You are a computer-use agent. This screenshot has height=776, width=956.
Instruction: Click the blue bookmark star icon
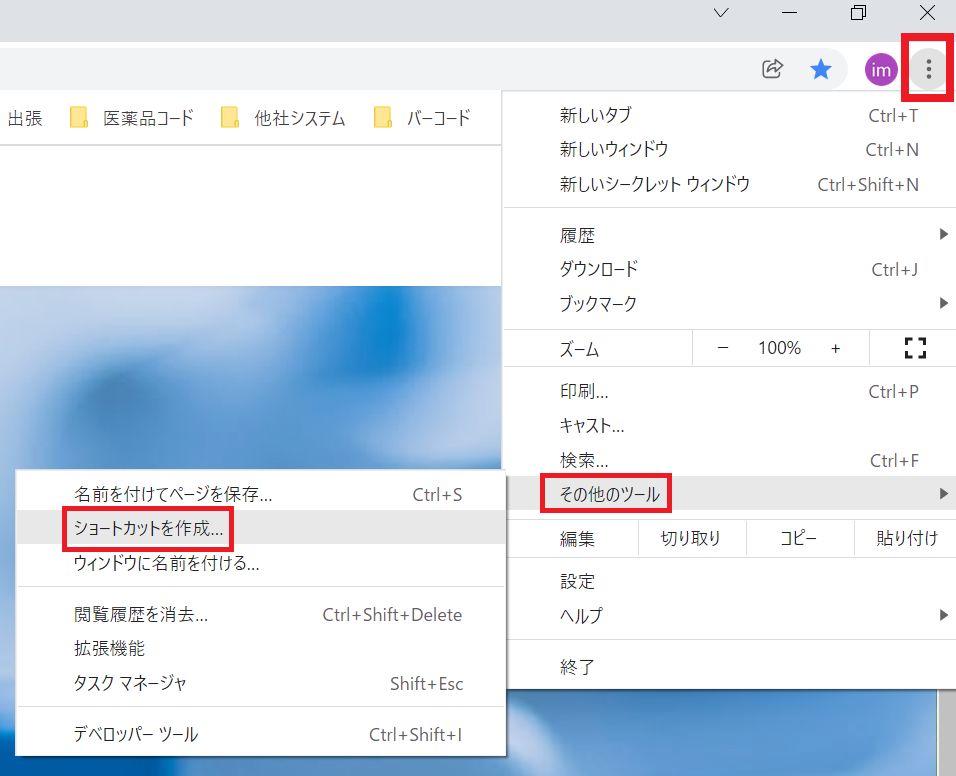click(x=821, y=69)
